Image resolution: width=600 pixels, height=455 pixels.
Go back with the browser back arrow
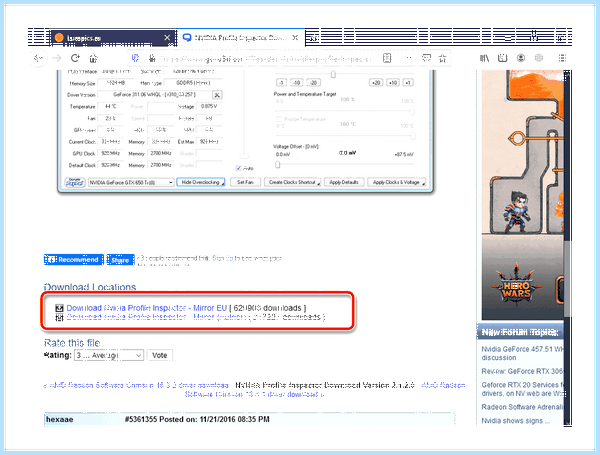[38, 58]
